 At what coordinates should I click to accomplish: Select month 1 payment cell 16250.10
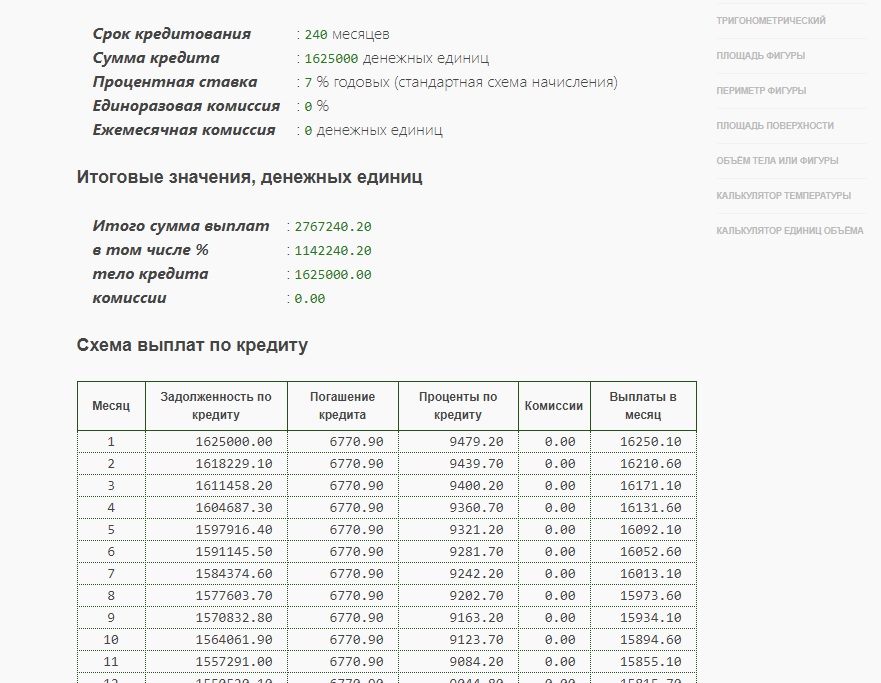click(x=650, y=442)
